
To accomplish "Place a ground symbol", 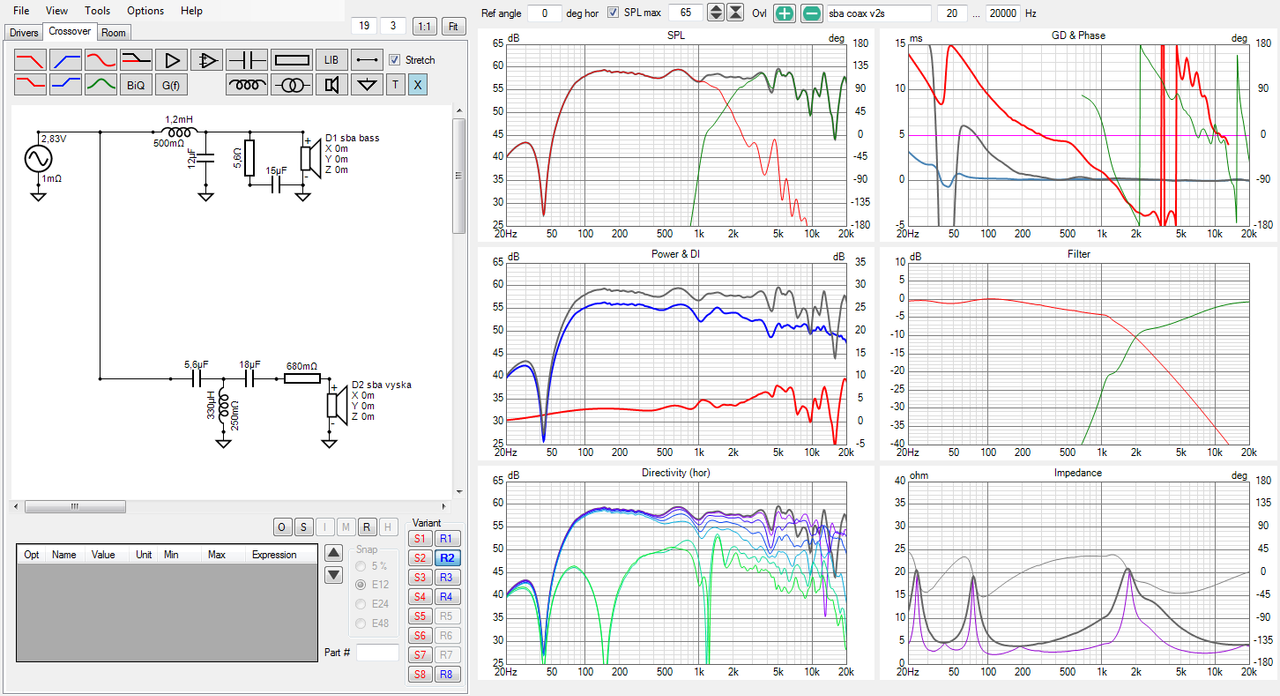I will 368,85.
